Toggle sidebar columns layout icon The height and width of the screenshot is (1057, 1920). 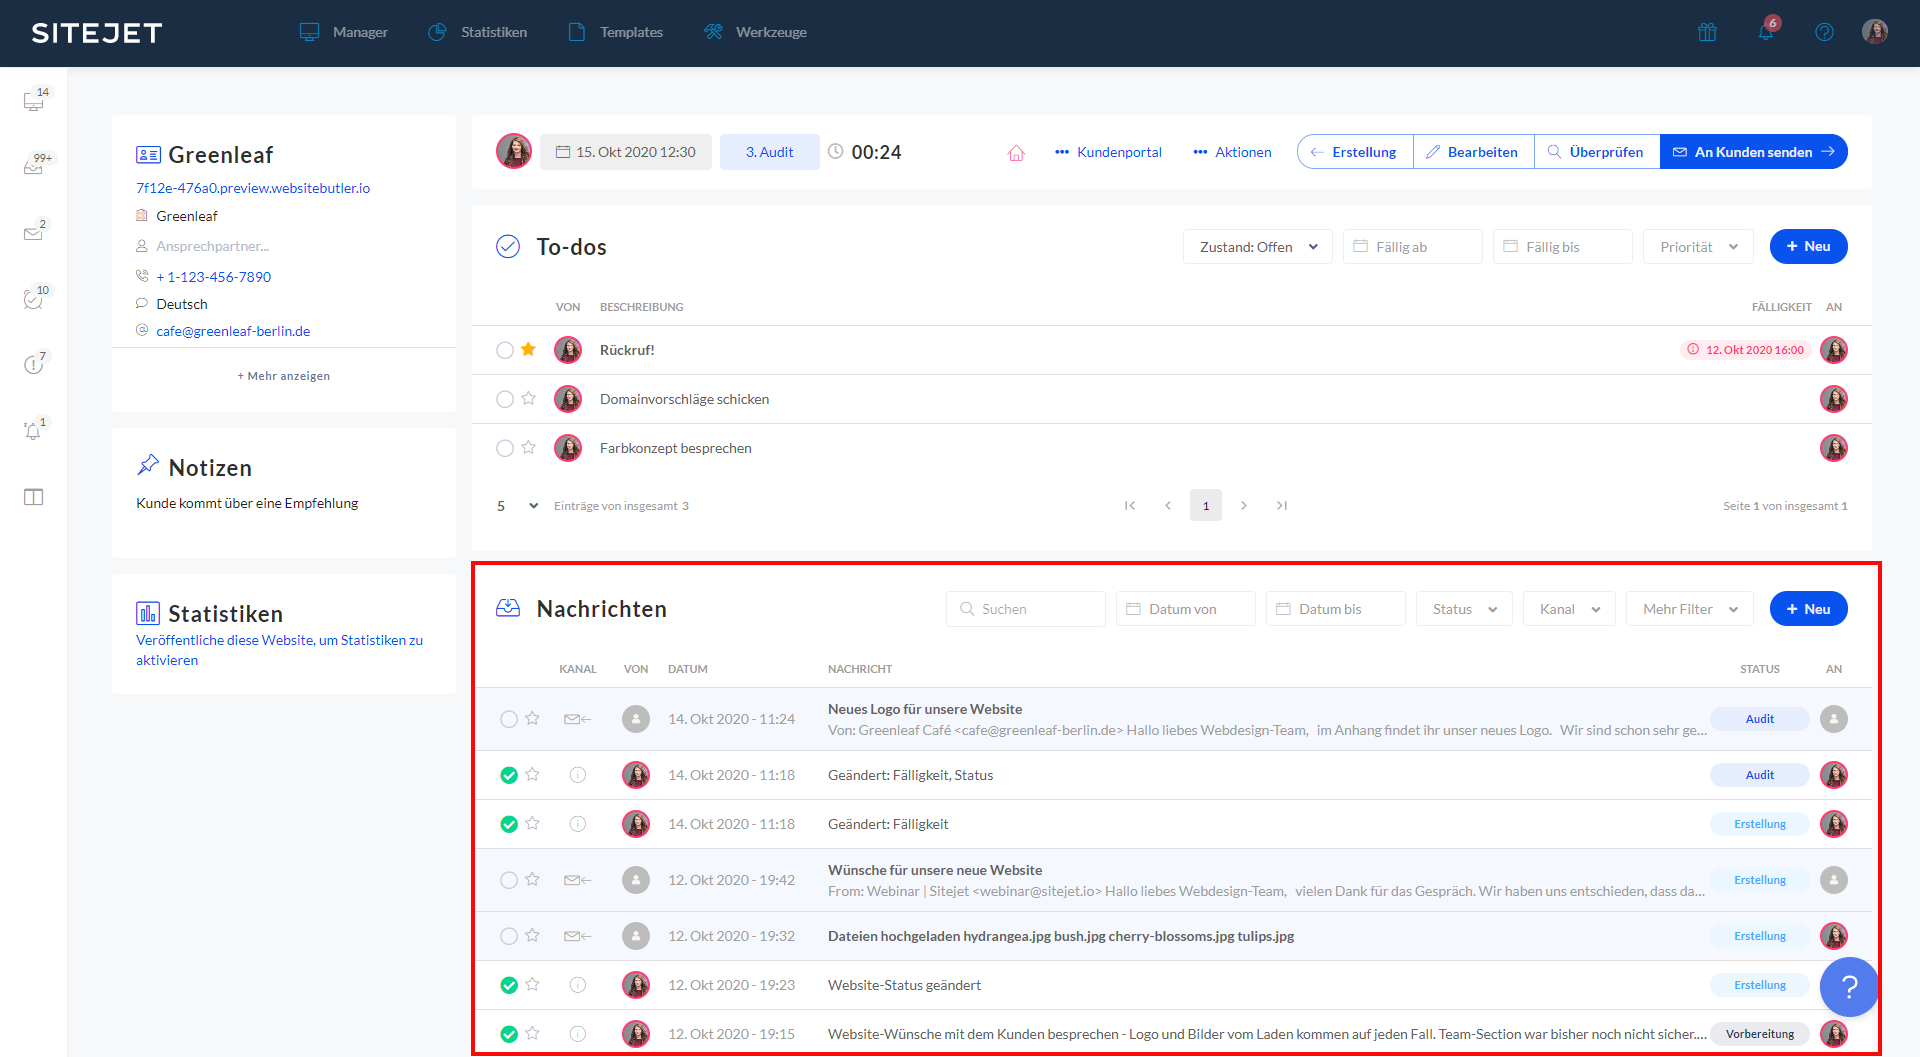(x=34, y=497)
